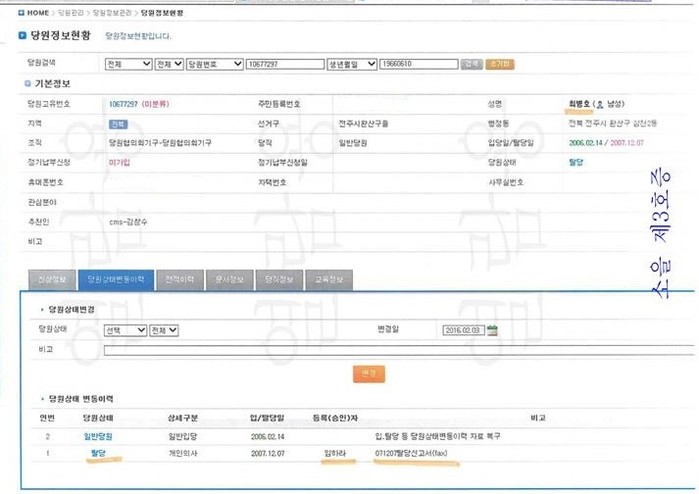Open the 선택 dropdown for 당원상태

[126, 330]
